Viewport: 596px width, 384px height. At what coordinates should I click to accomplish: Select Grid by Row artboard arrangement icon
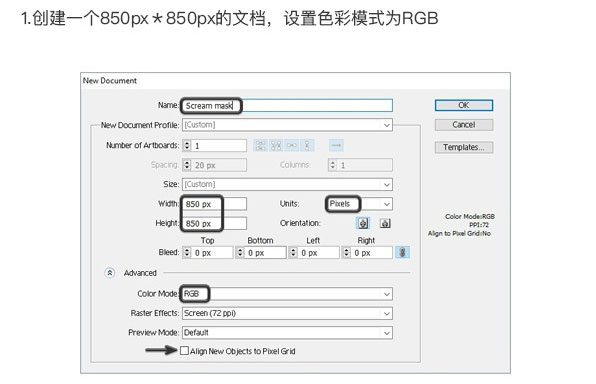260,145
